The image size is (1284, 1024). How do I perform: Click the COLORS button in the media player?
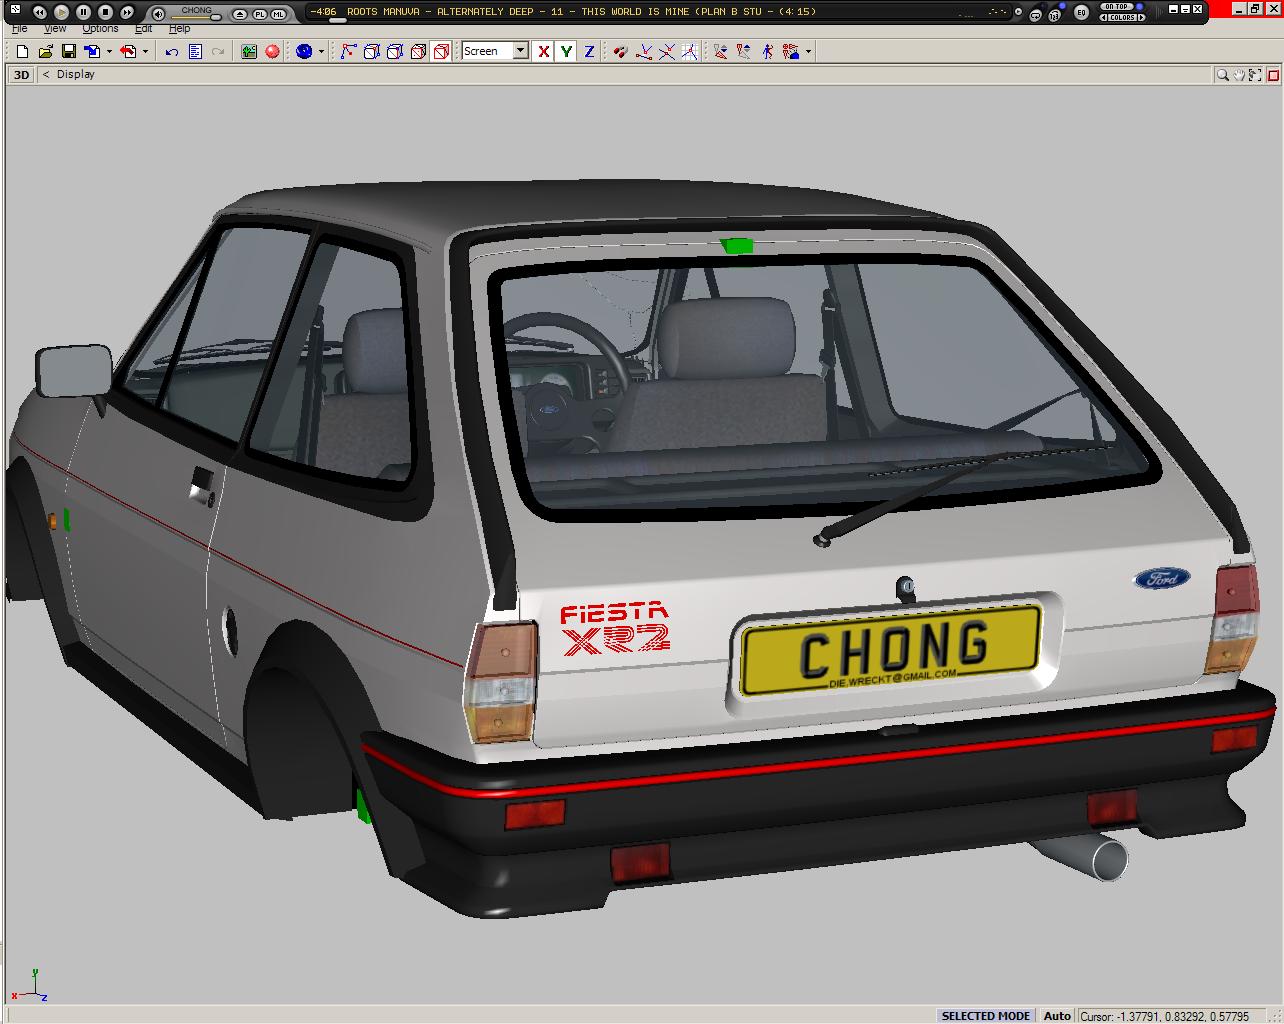click(x=1120, y=18)
